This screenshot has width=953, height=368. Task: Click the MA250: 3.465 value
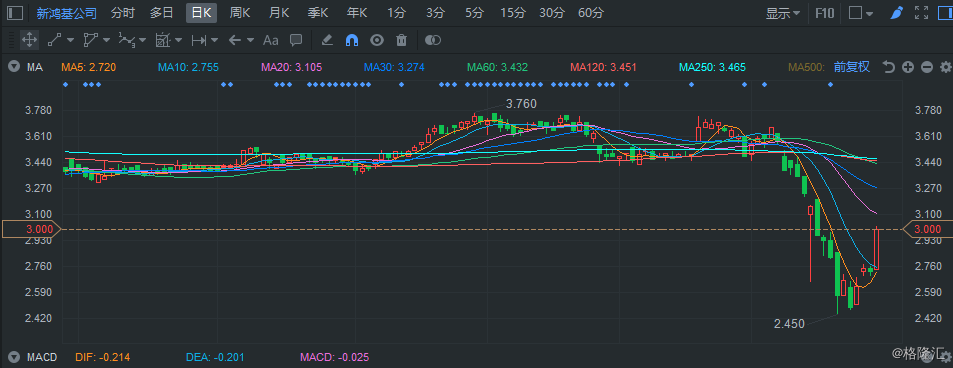(x=712, y=67)
